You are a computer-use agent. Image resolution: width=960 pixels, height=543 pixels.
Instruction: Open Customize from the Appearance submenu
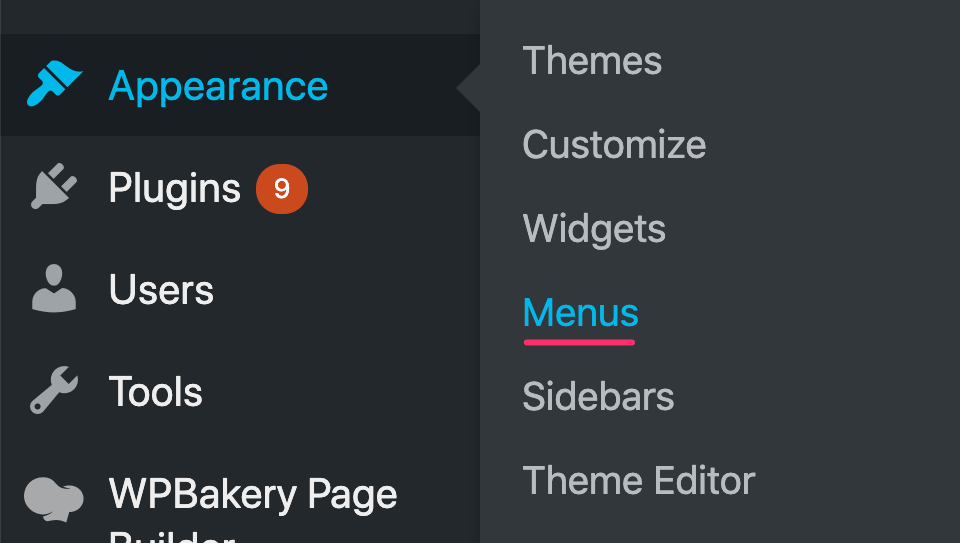614,144
